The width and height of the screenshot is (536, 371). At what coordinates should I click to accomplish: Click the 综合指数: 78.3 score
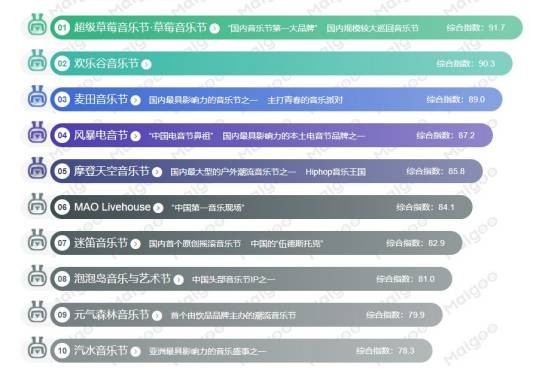(x=386, y=350)
